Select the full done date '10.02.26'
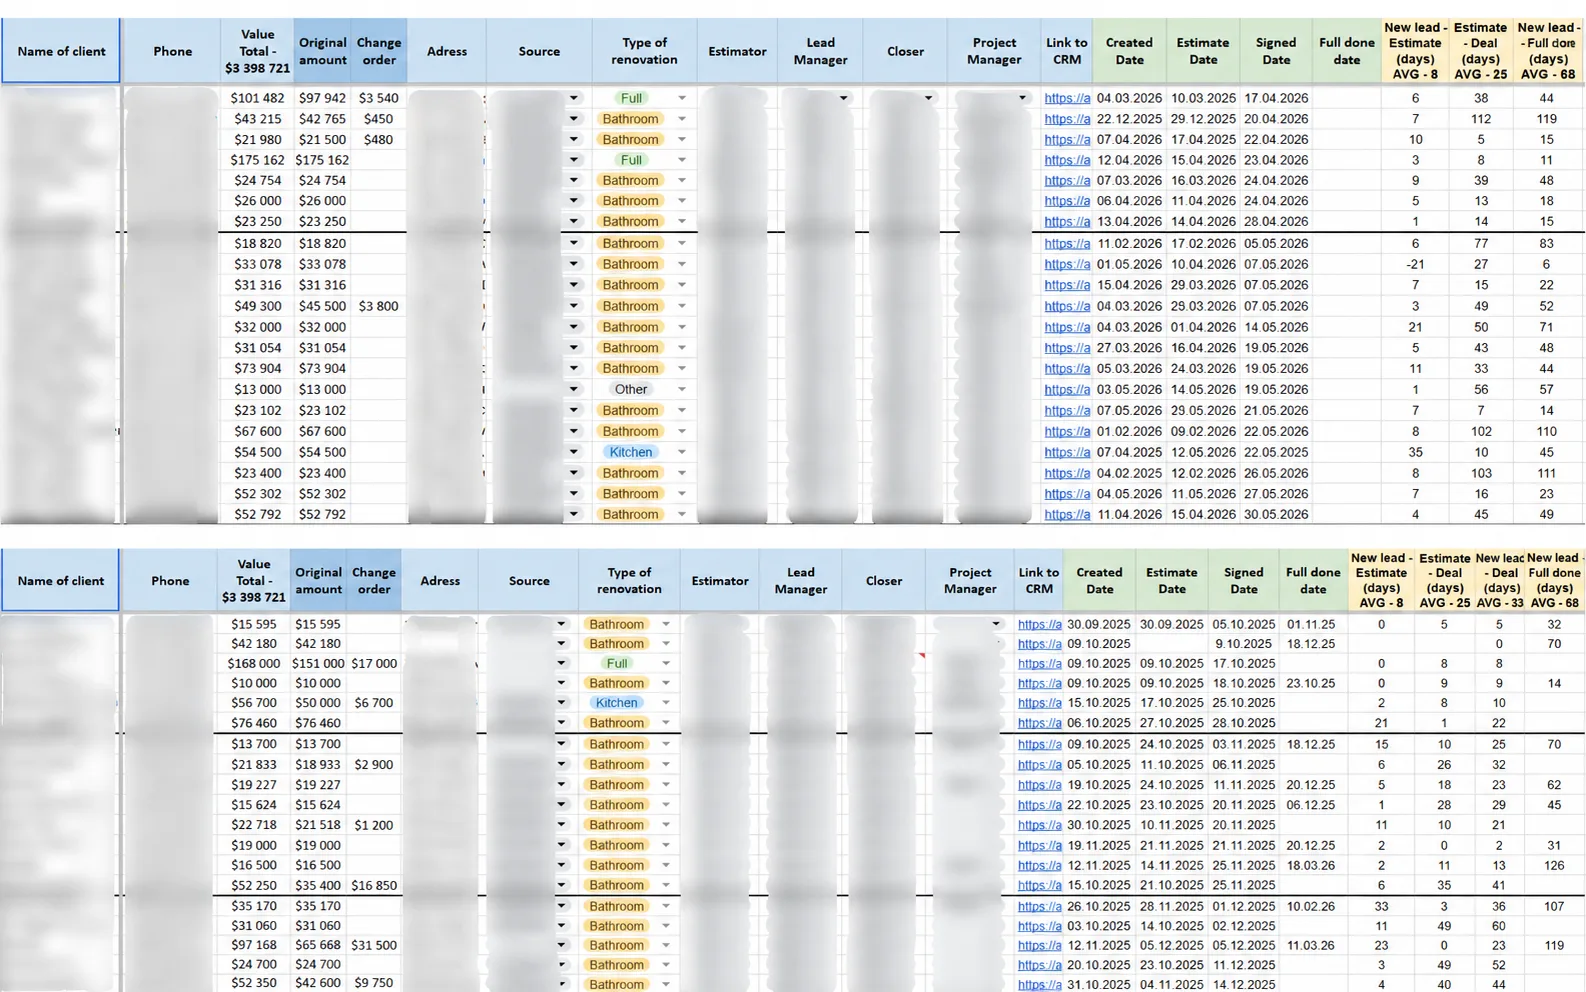This screenshot has height=992, width=1586. pyautogui.click(x=1313, y=906)
